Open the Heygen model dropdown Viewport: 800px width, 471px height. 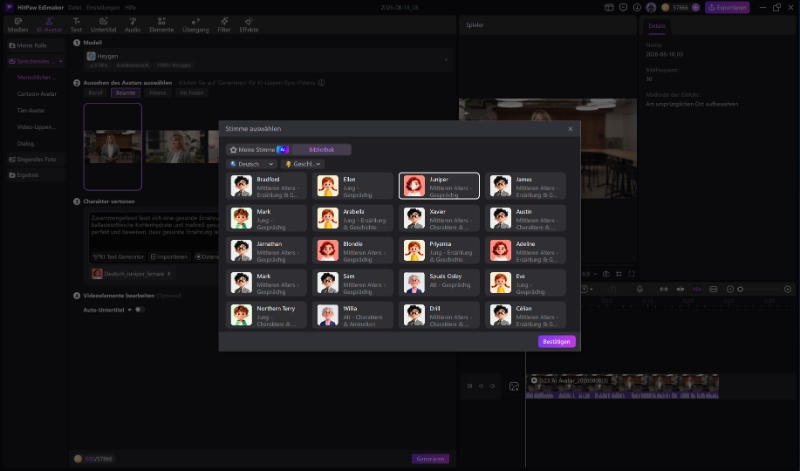point(268,60)
